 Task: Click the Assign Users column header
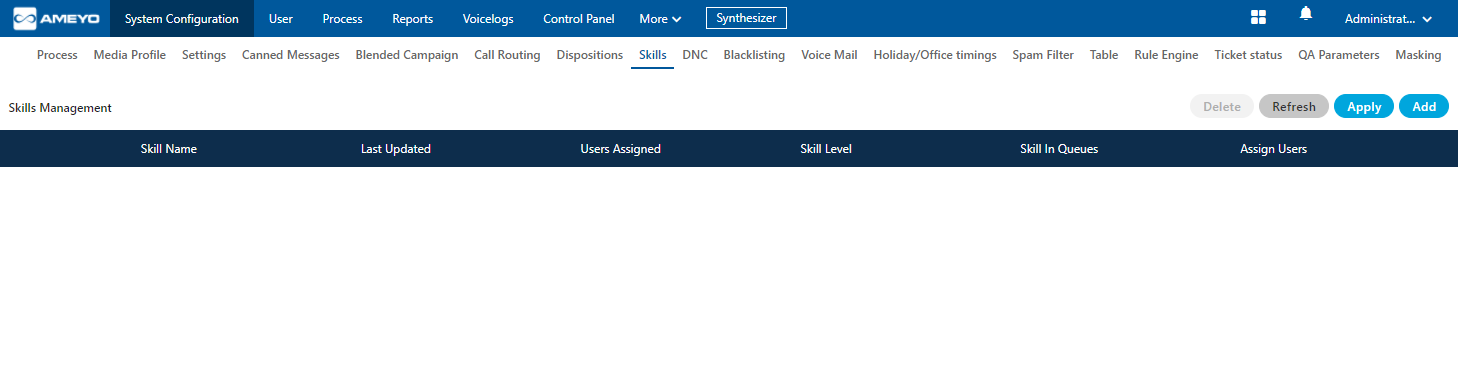coord(1273,149)
